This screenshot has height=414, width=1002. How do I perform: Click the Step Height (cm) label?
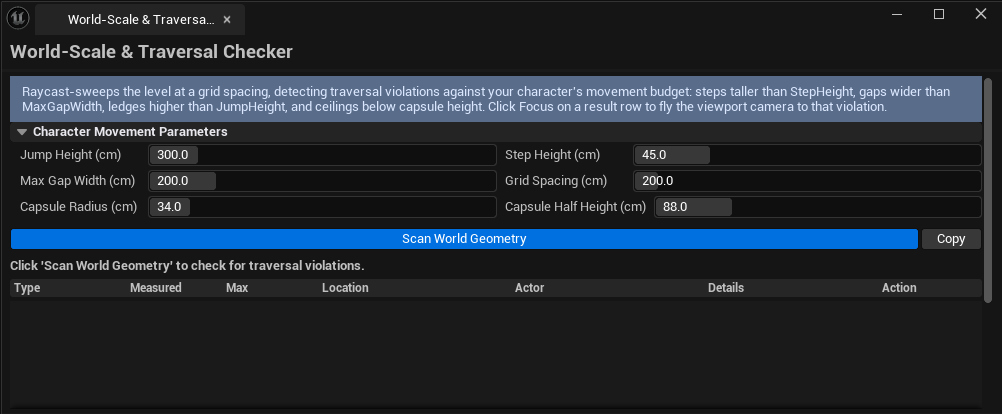coord(552,155)
